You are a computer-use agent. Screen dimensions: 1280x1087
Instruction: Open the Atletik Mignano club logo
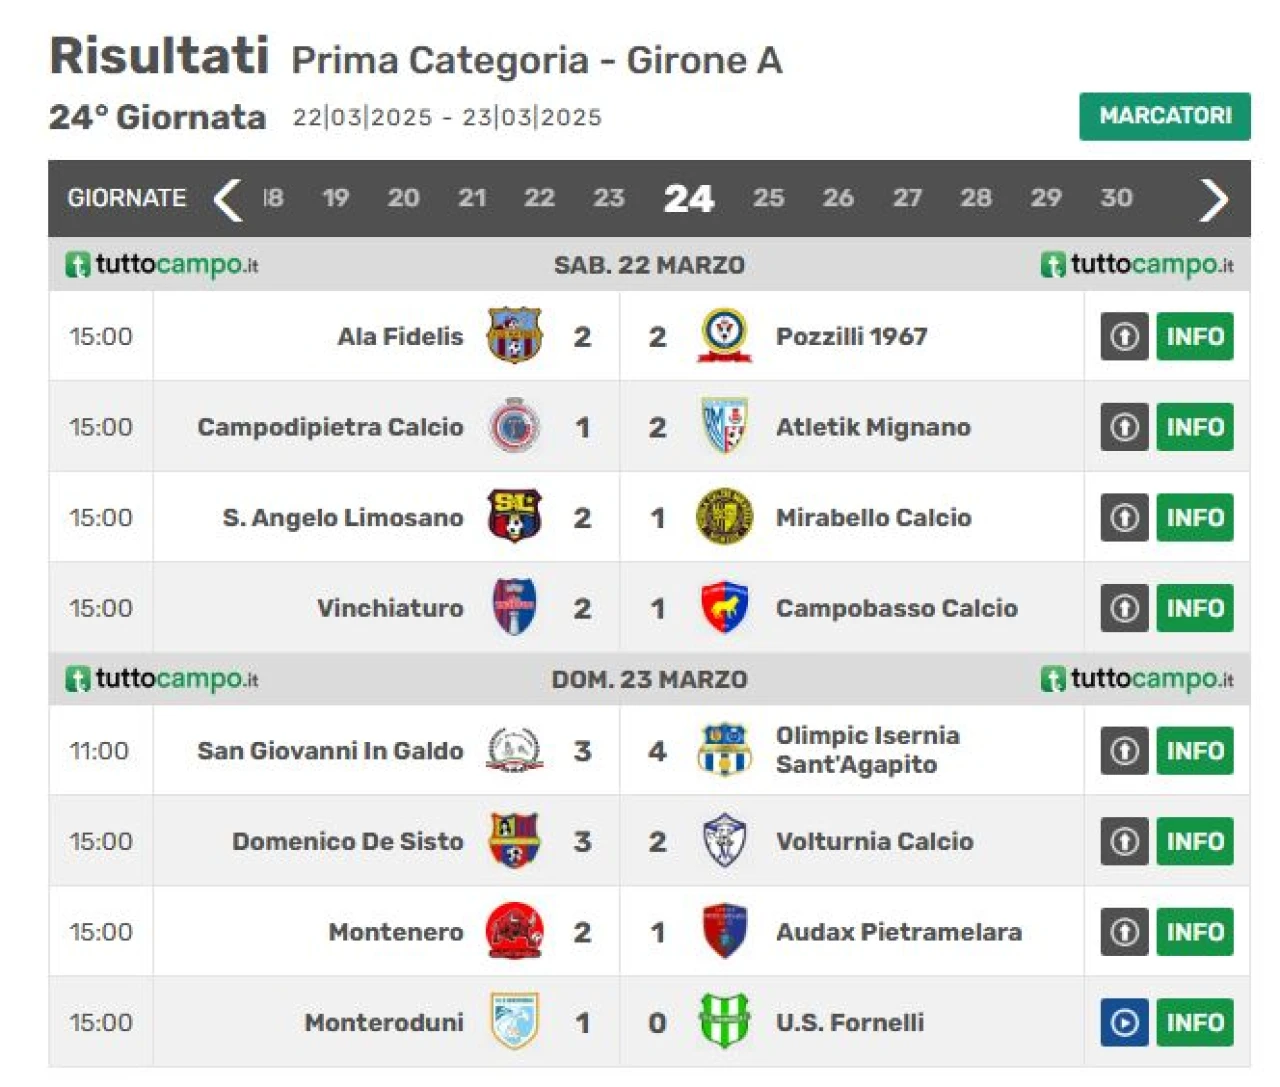[724, 427]
